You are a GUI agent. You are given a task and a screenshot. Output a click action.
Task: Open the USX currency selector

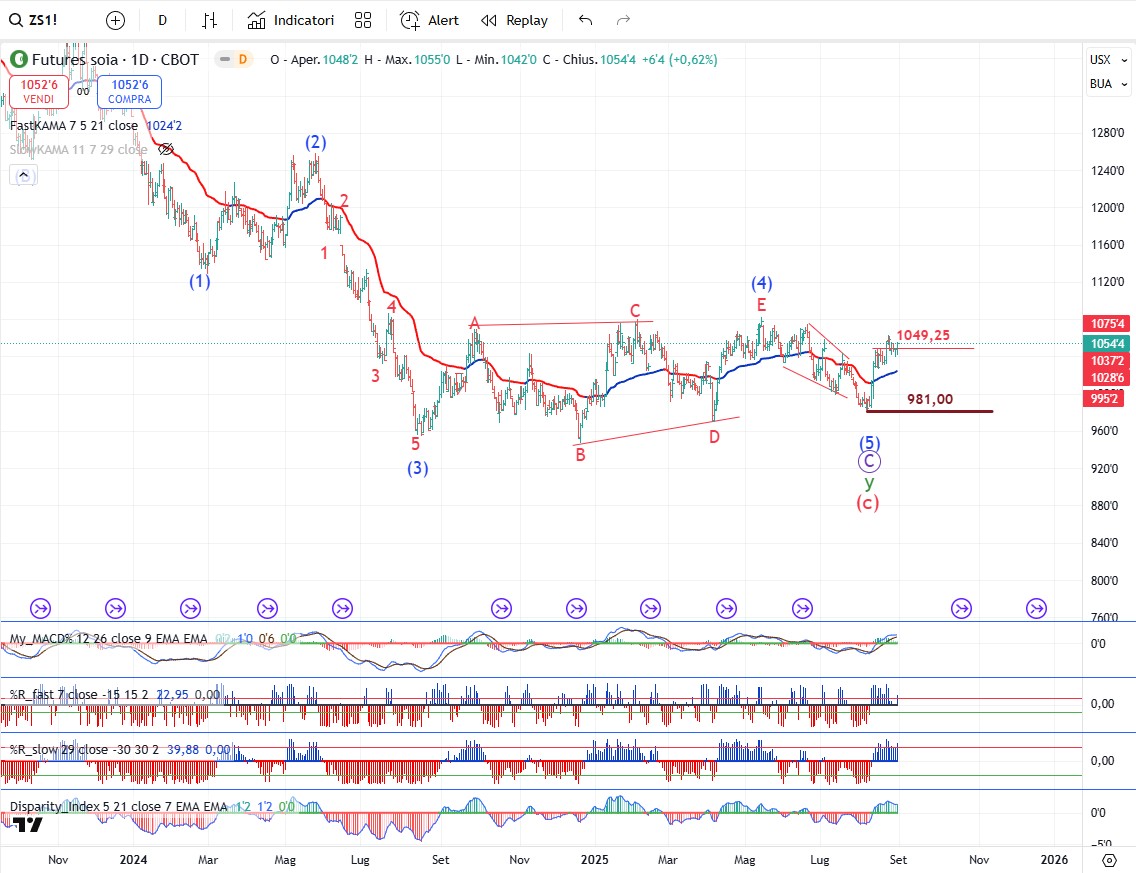[1100, 60]
